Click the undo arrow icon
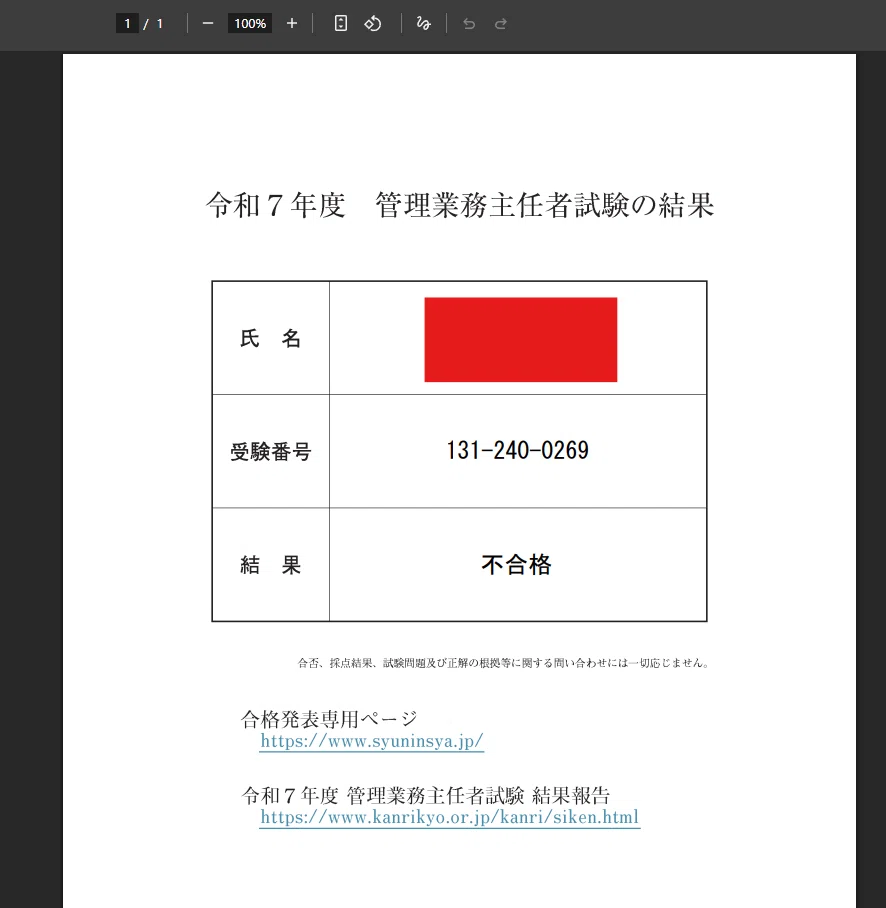Screen dimensions: 886x908 (x=469, y=24)
